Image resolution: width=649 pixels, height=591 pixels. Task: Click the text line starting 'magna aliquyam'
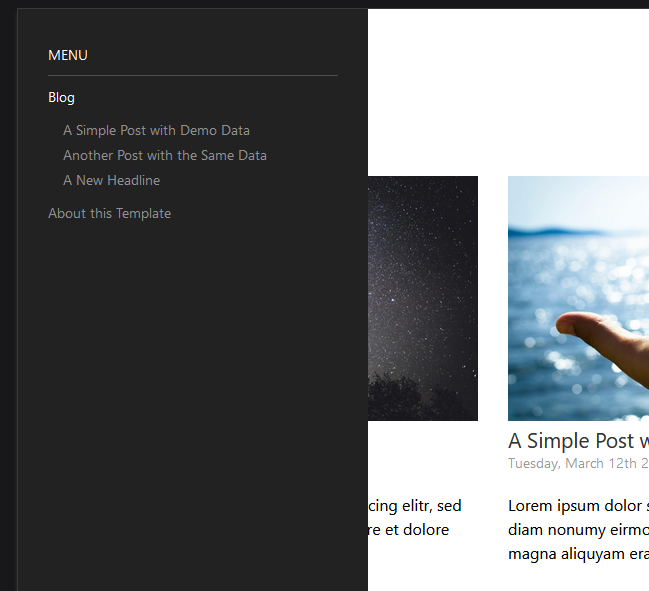pyautogui.click(x=578, y=554)
